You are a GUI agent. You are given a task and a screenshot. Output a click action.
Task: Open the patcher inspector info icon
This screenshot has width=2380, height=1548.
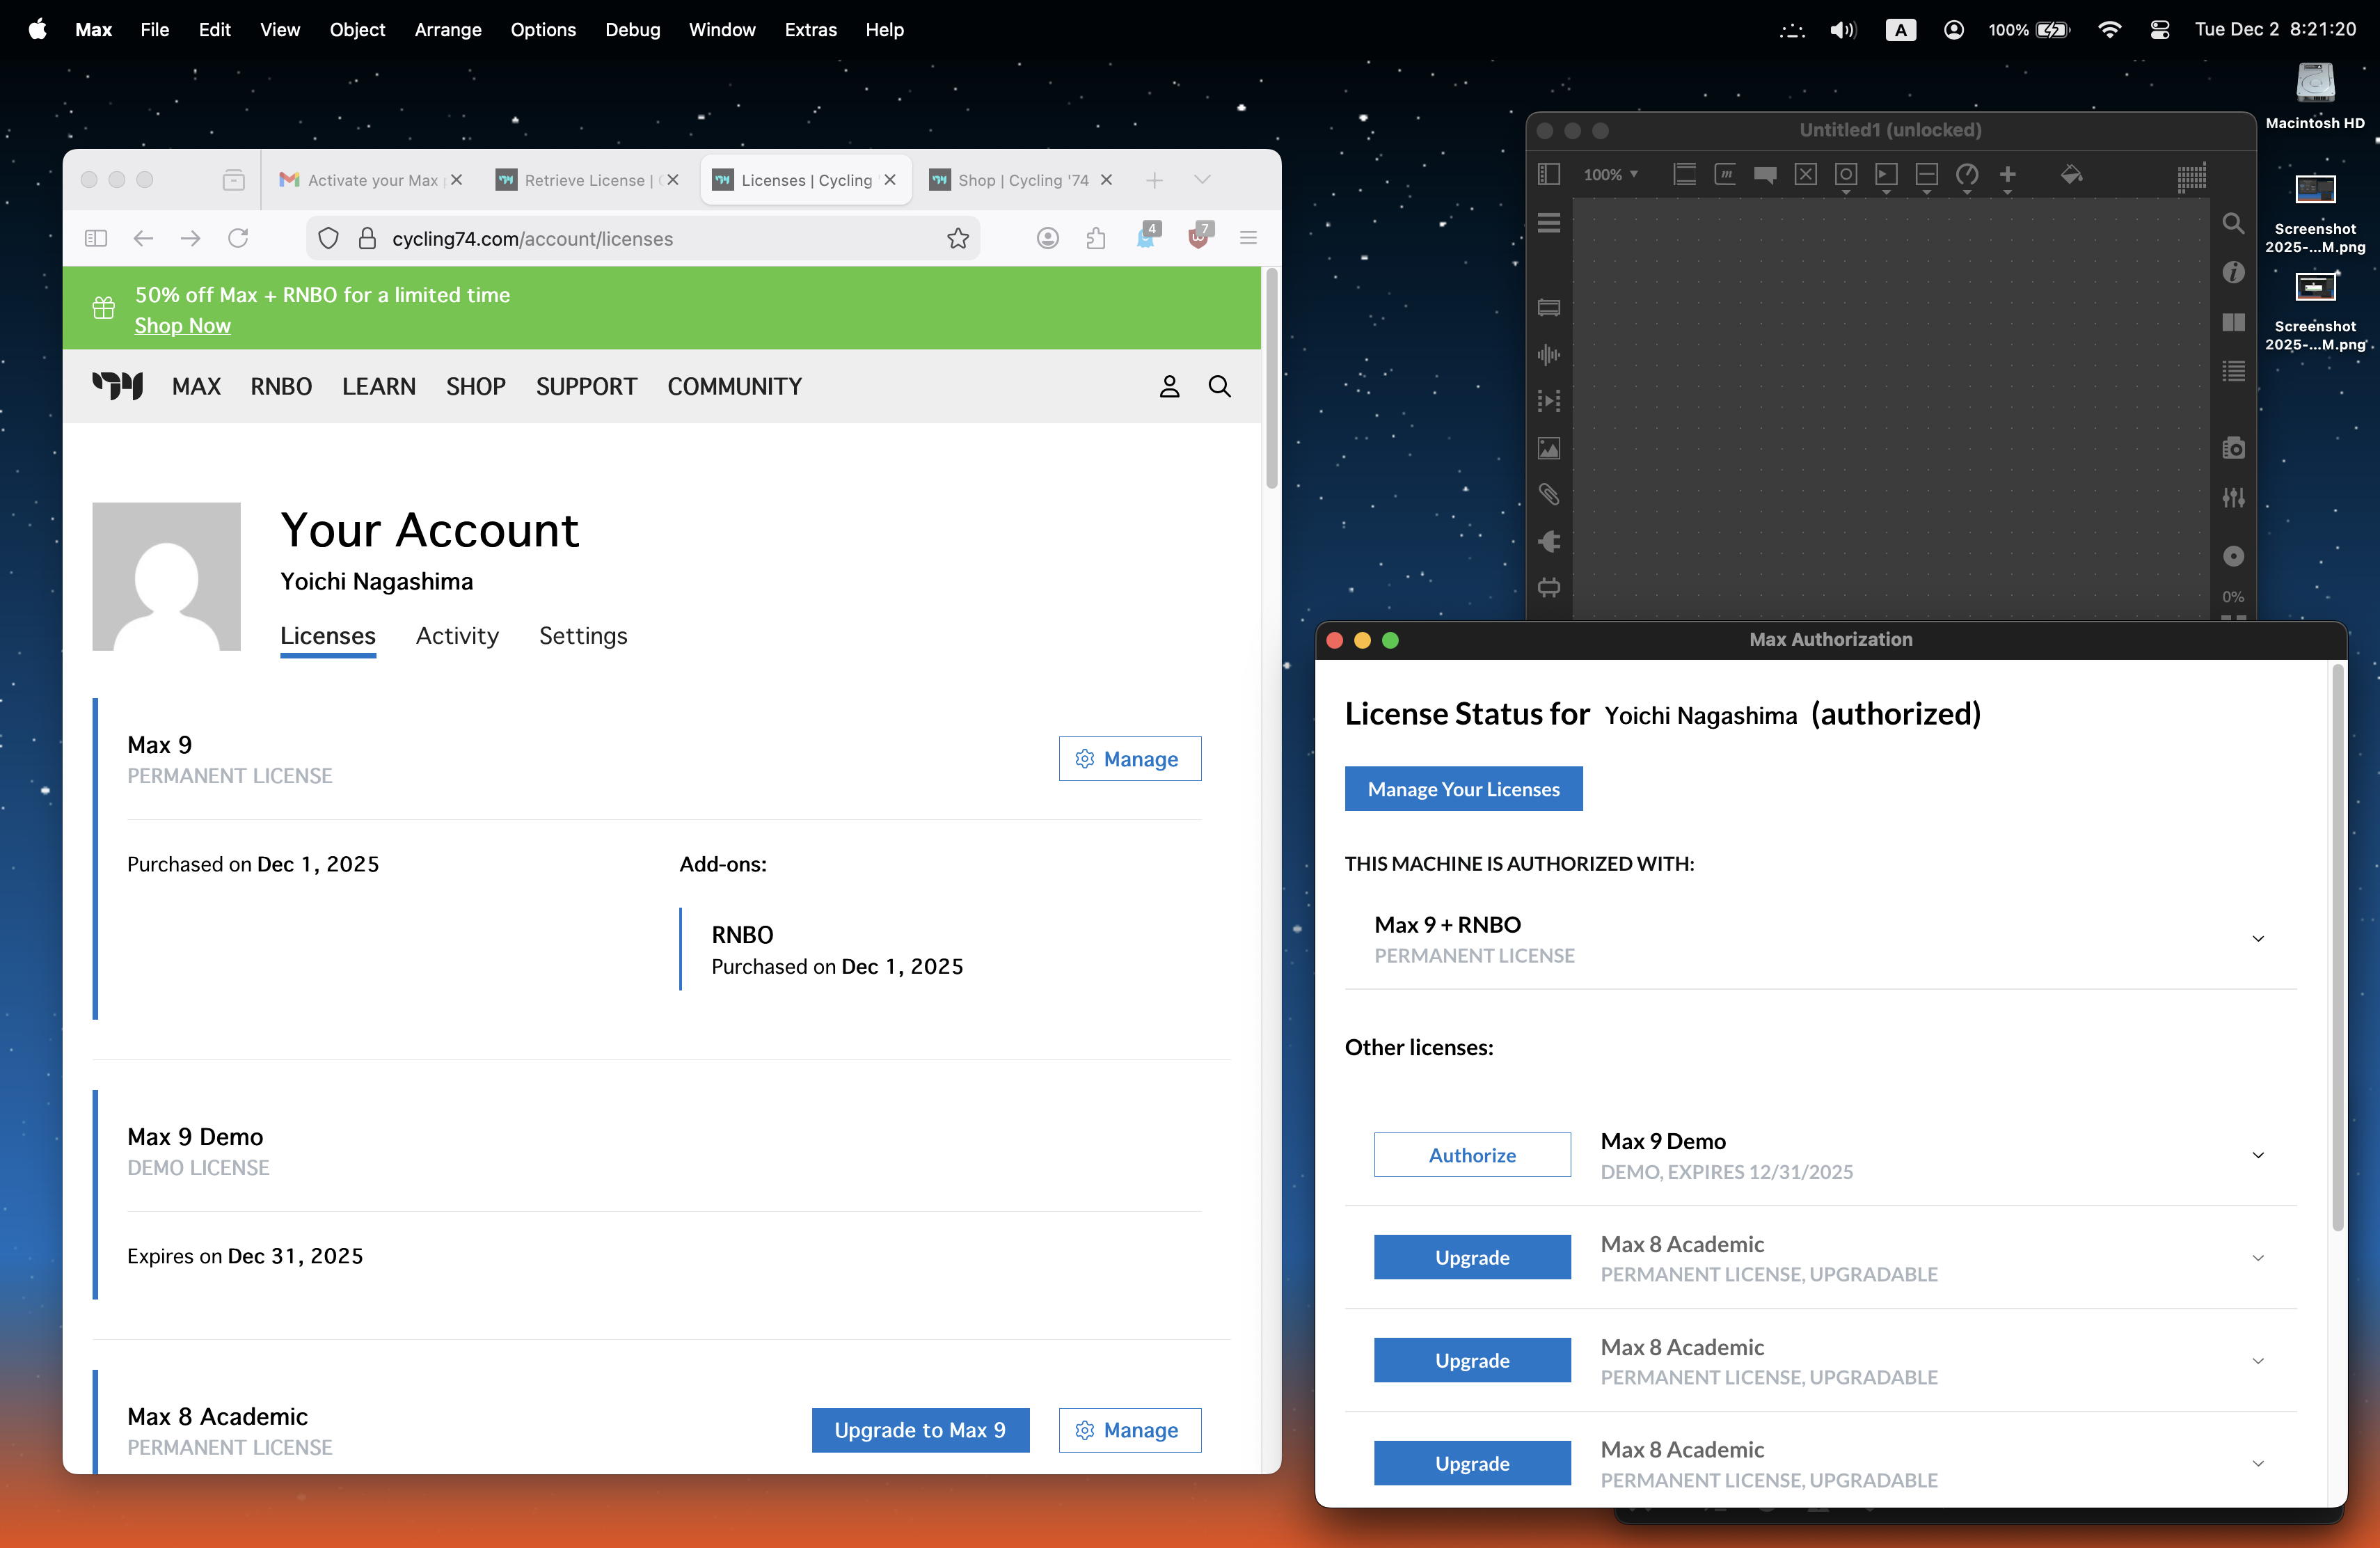2233,272
